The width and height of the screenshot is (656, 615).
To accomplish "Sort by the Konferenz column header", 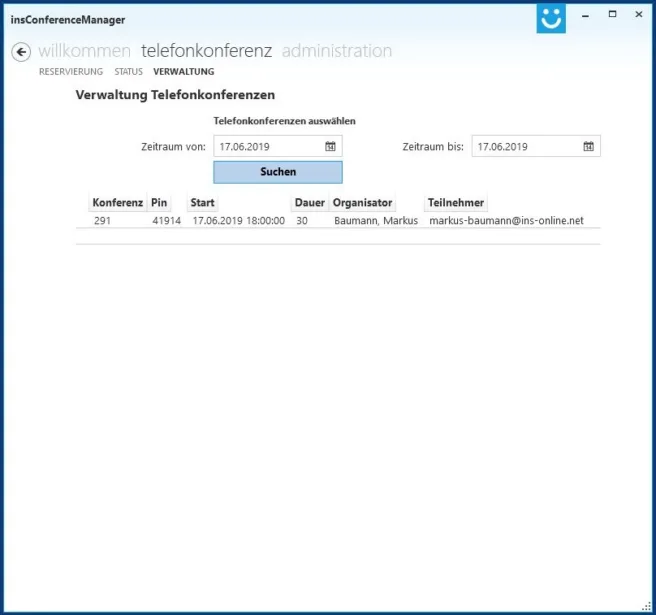I will (x=118, y=202).
